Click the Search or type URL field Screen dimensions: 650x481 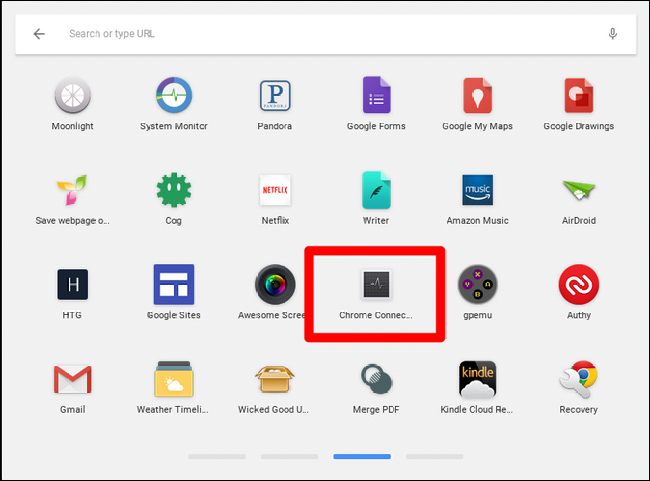click(326, 34)
